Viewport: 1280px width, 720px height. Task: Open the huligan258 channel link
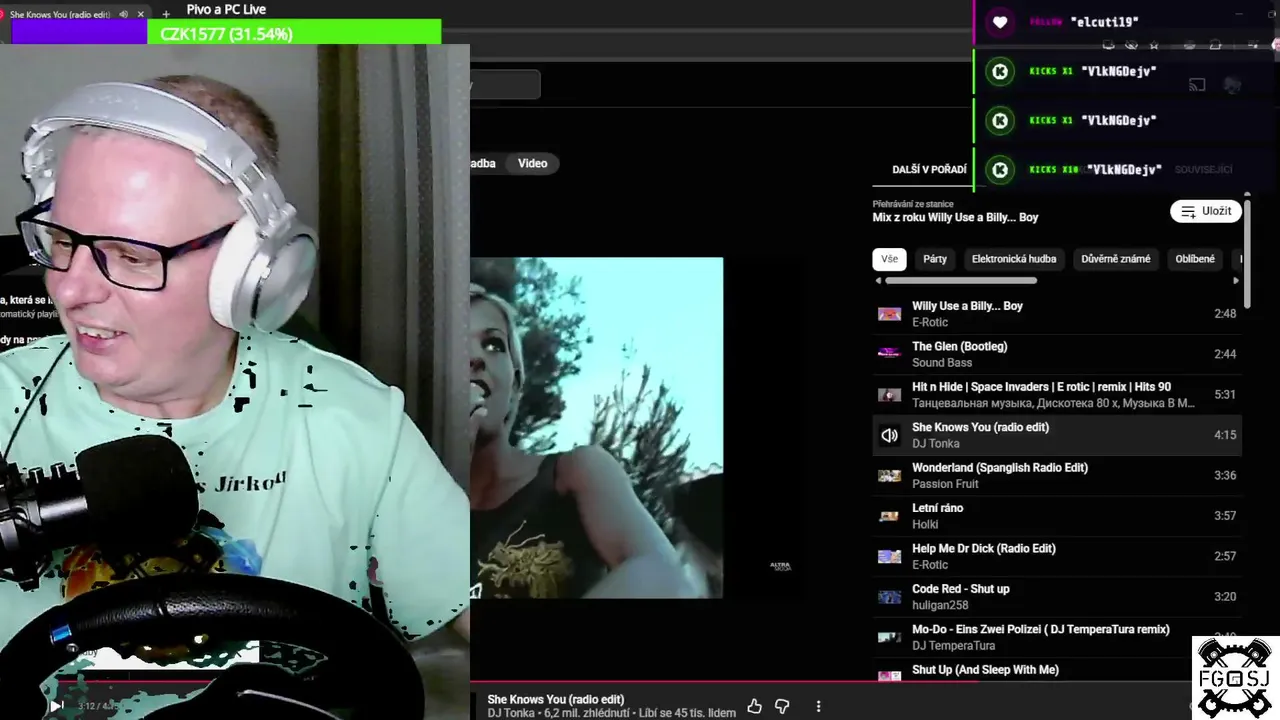pos(940,605)
